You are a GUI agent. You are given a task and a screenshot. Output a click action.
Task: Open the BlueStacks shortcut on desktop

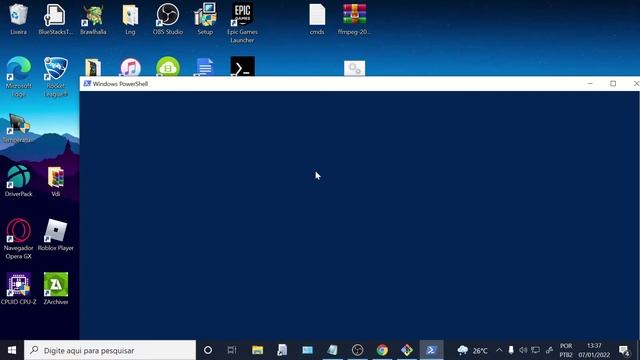click(x=55, y=18)
